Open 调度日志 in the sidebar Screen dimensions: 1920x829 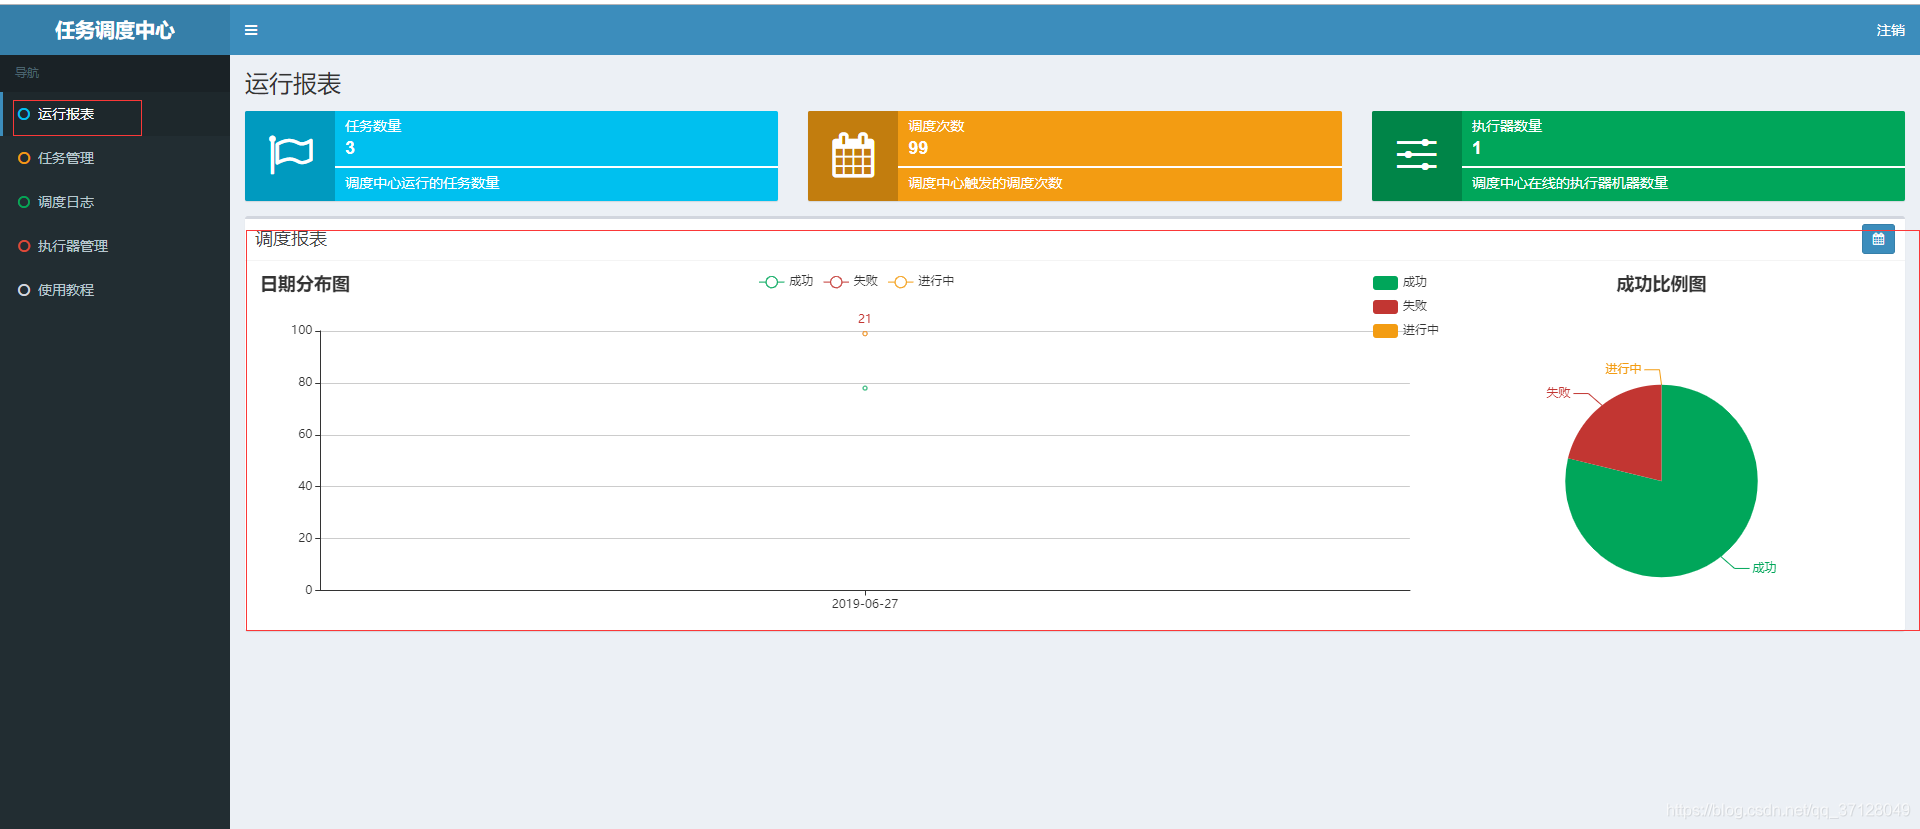(115, 202)
